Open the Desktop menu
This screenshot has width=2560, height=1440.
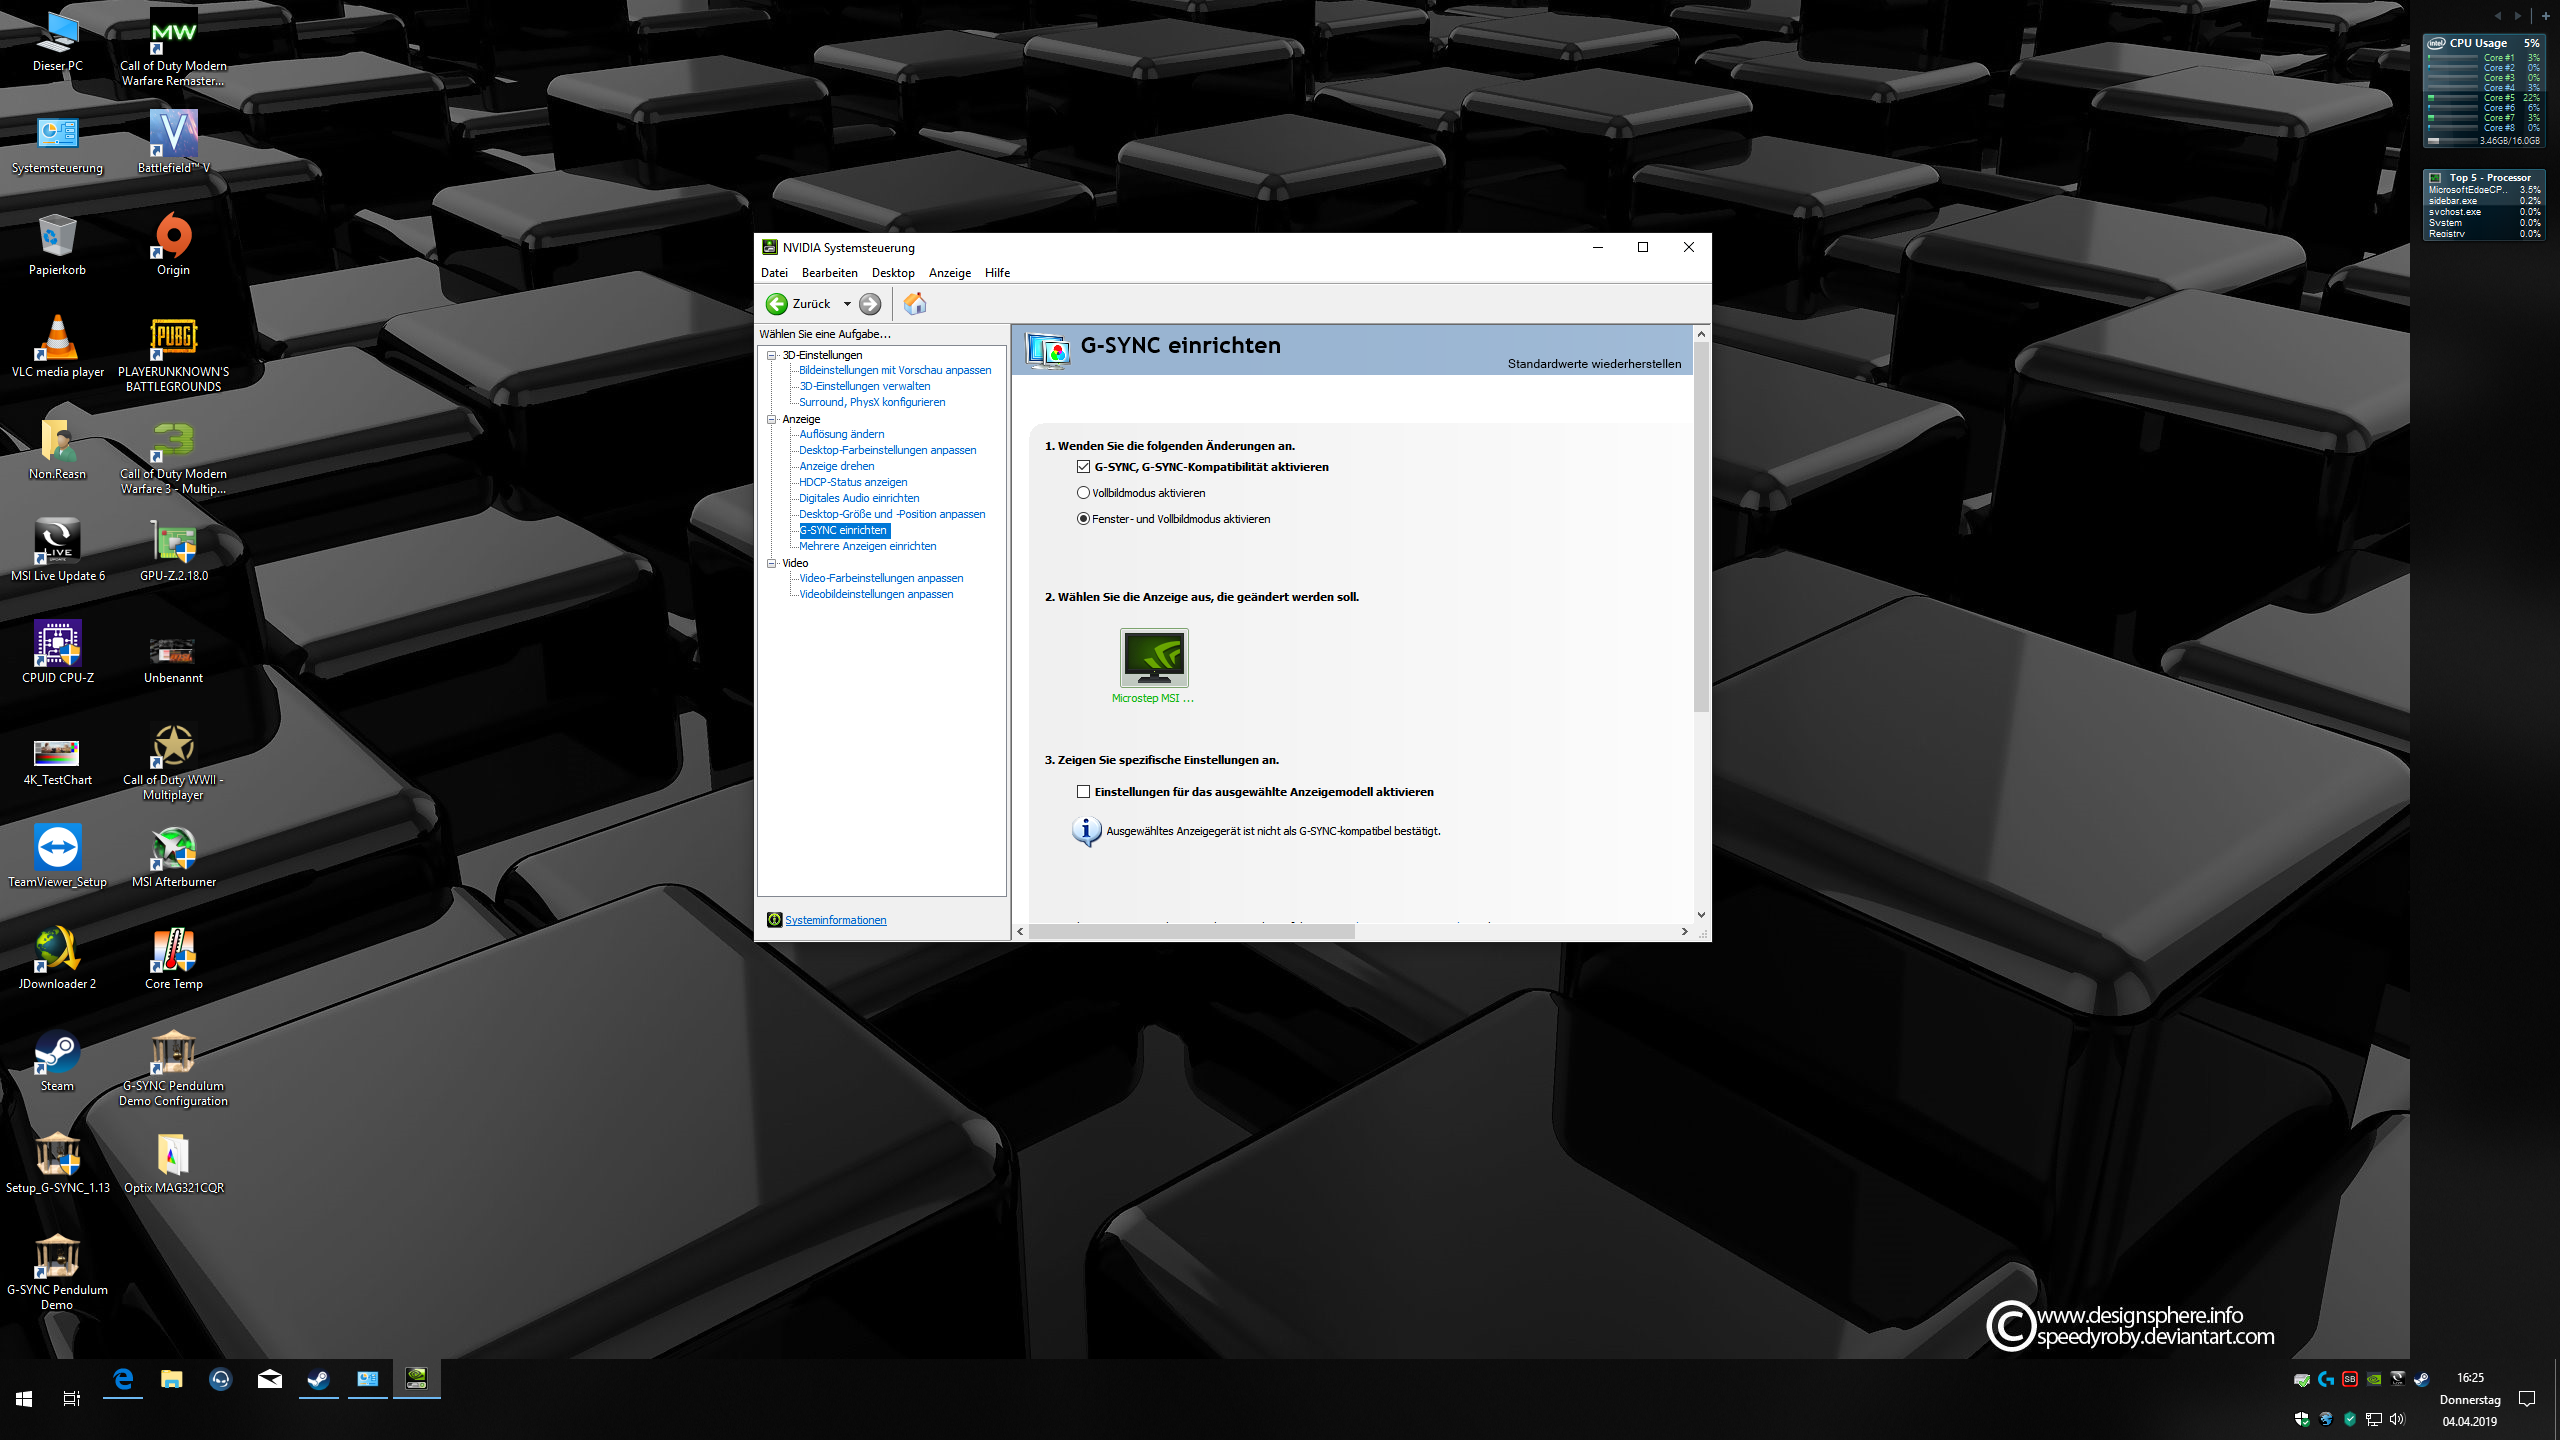click(x=892, y=273)
